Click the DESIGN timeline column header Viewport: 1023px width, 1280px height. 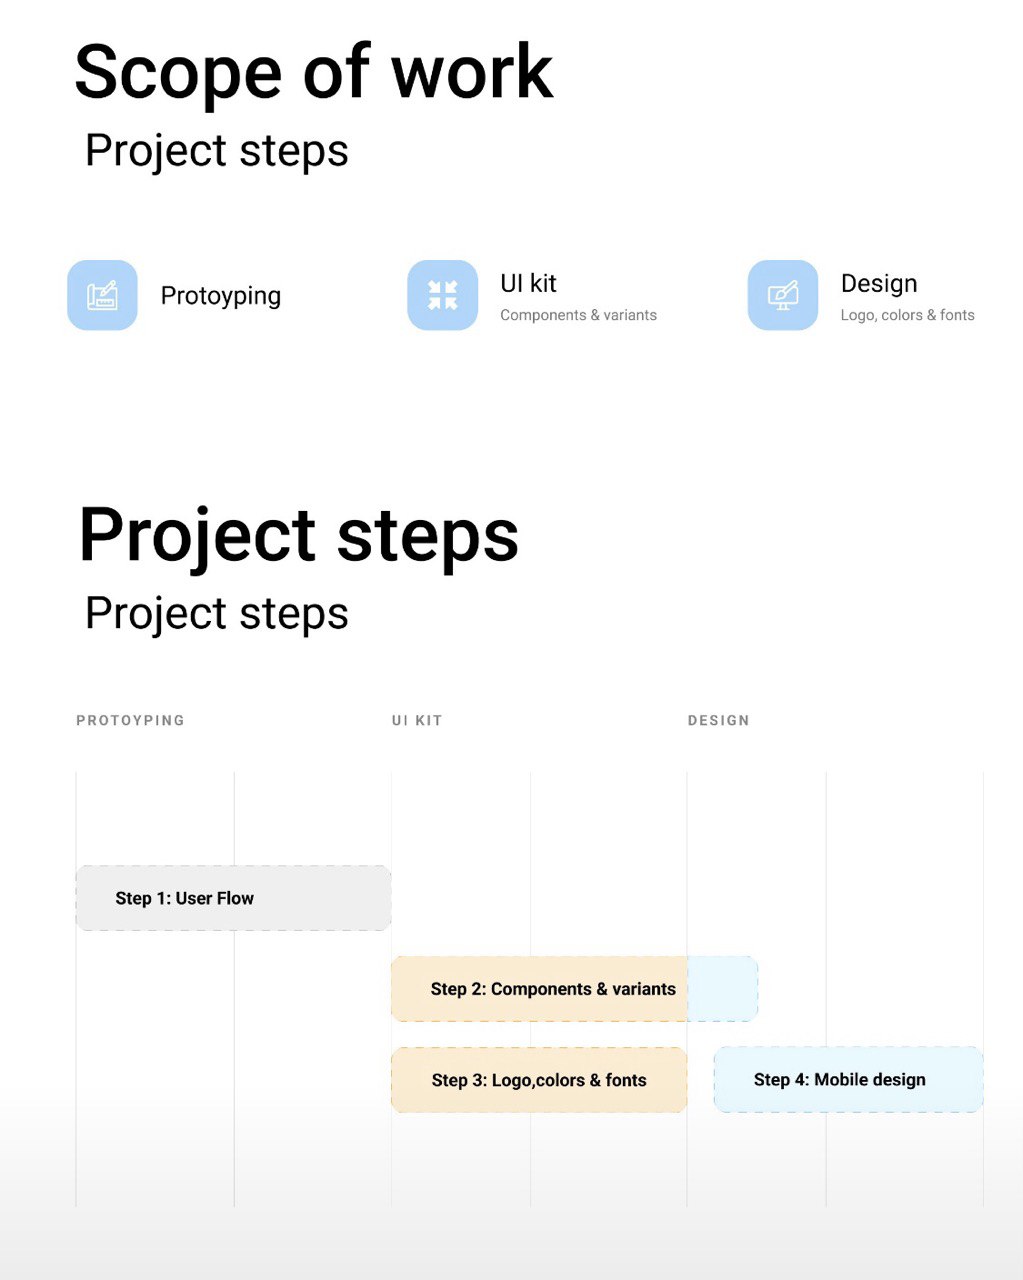(718, 720)
